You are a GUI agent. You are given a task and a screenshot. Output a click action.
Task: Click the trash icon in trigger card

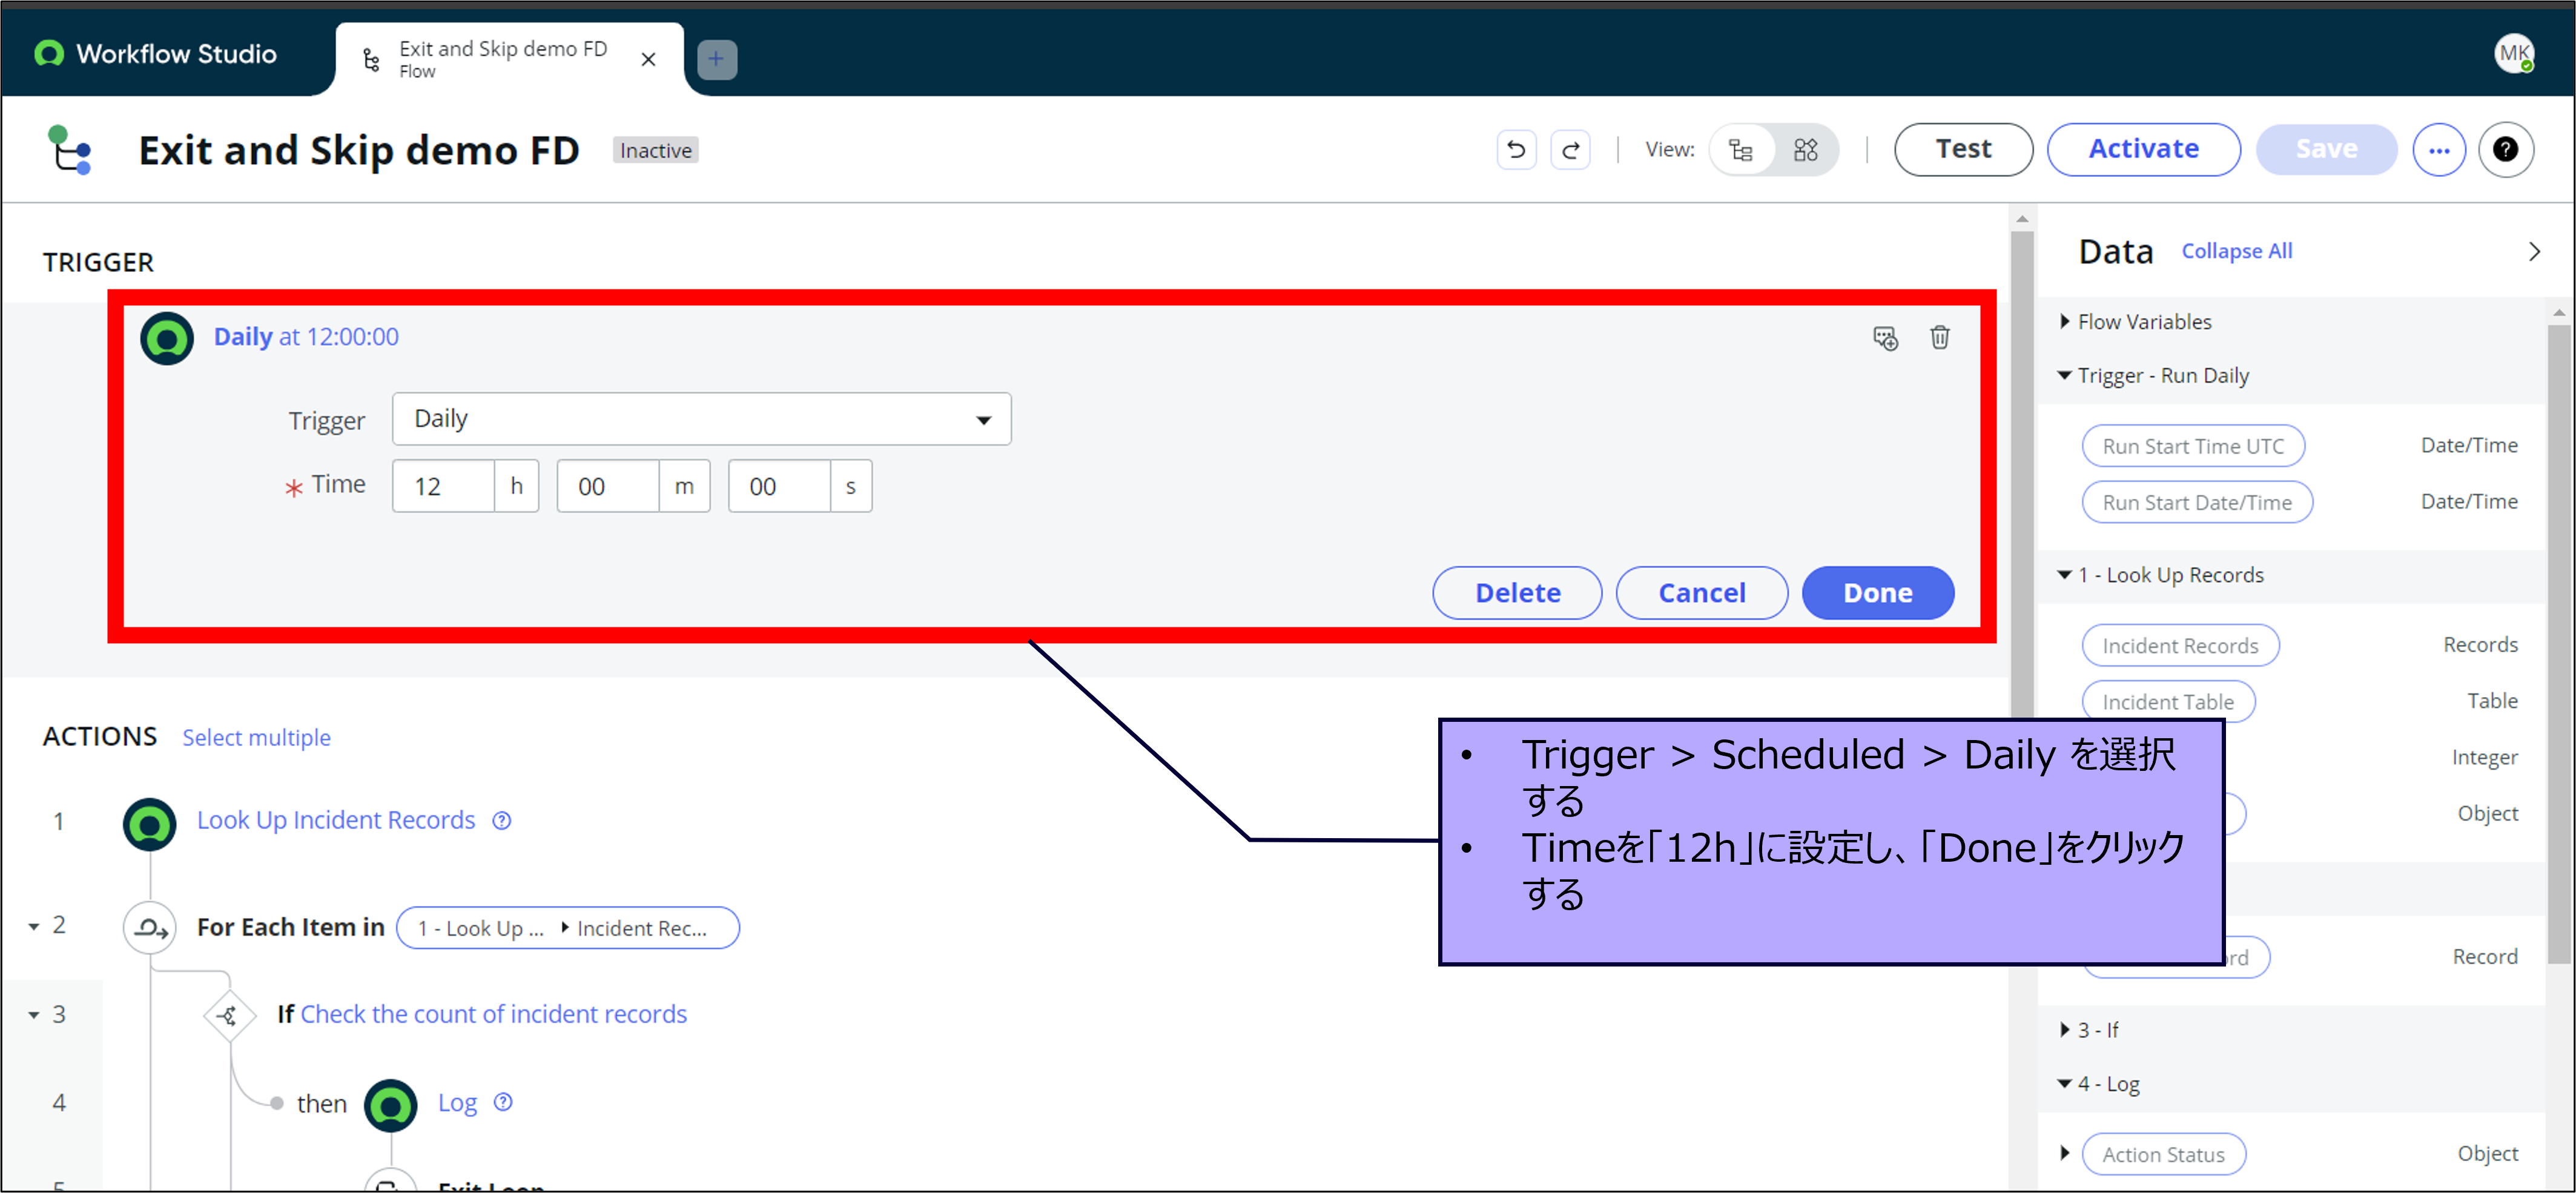click(1939, 338)
